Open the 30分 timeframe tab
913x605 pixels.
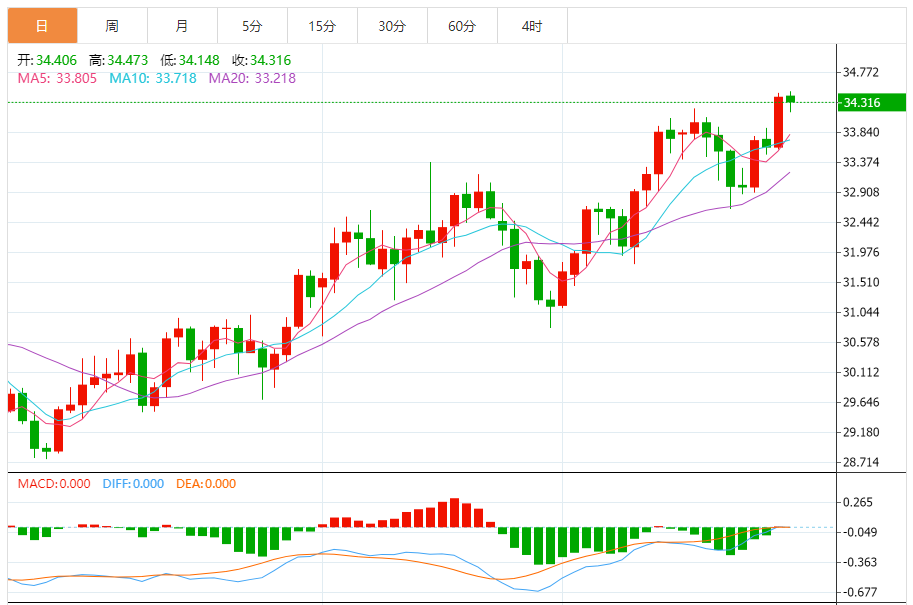(x=392, y=26)
